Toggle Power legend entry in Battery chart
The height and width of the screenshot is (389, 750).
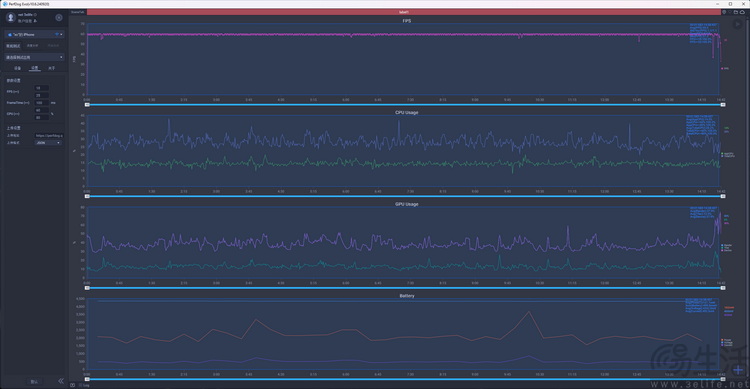coord(726,340)
